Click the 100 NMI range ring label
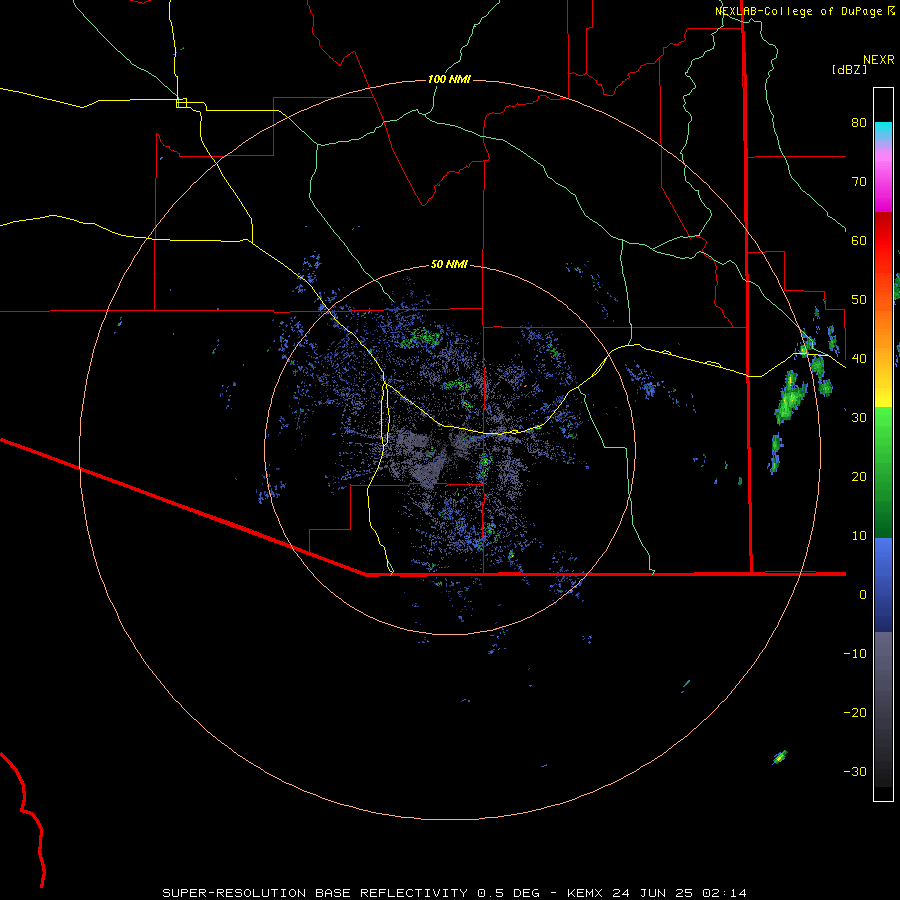The height and width of the screenshot is (900, 900). click(x=449, y=79)
